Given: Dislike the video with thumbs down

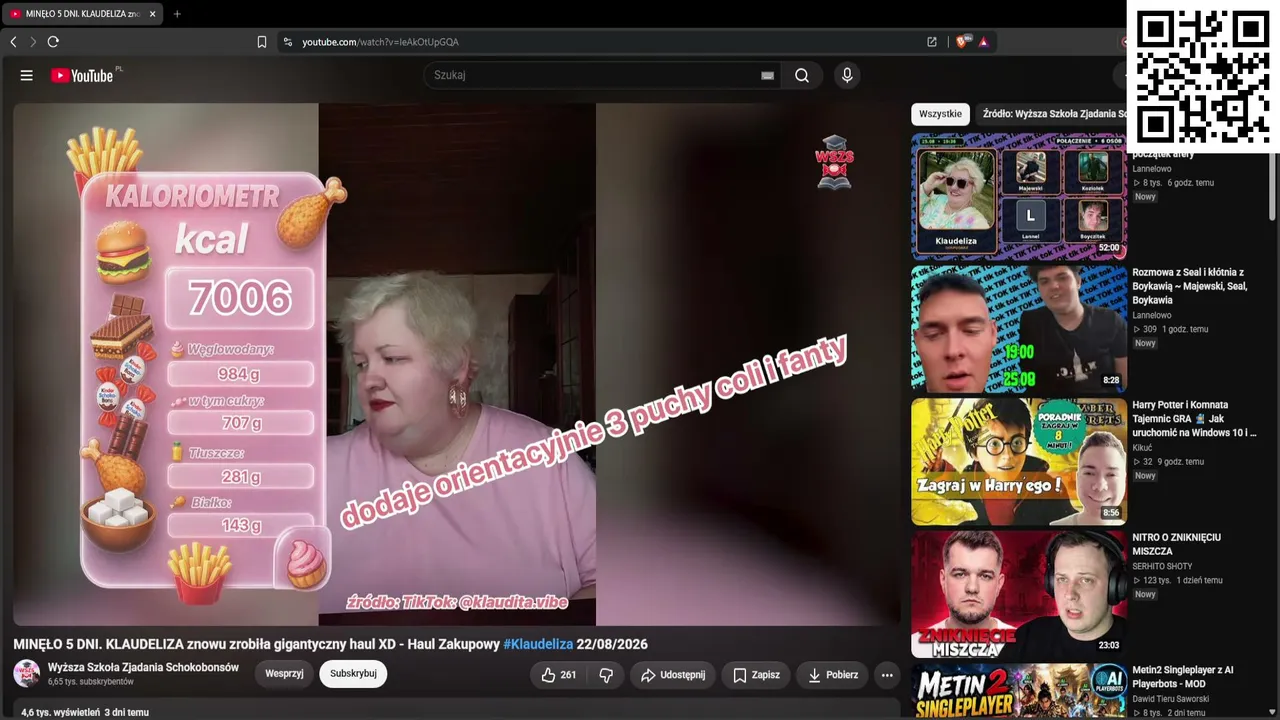Looking at the screenshot, I should pyautogui.click(x=606, y=675).
